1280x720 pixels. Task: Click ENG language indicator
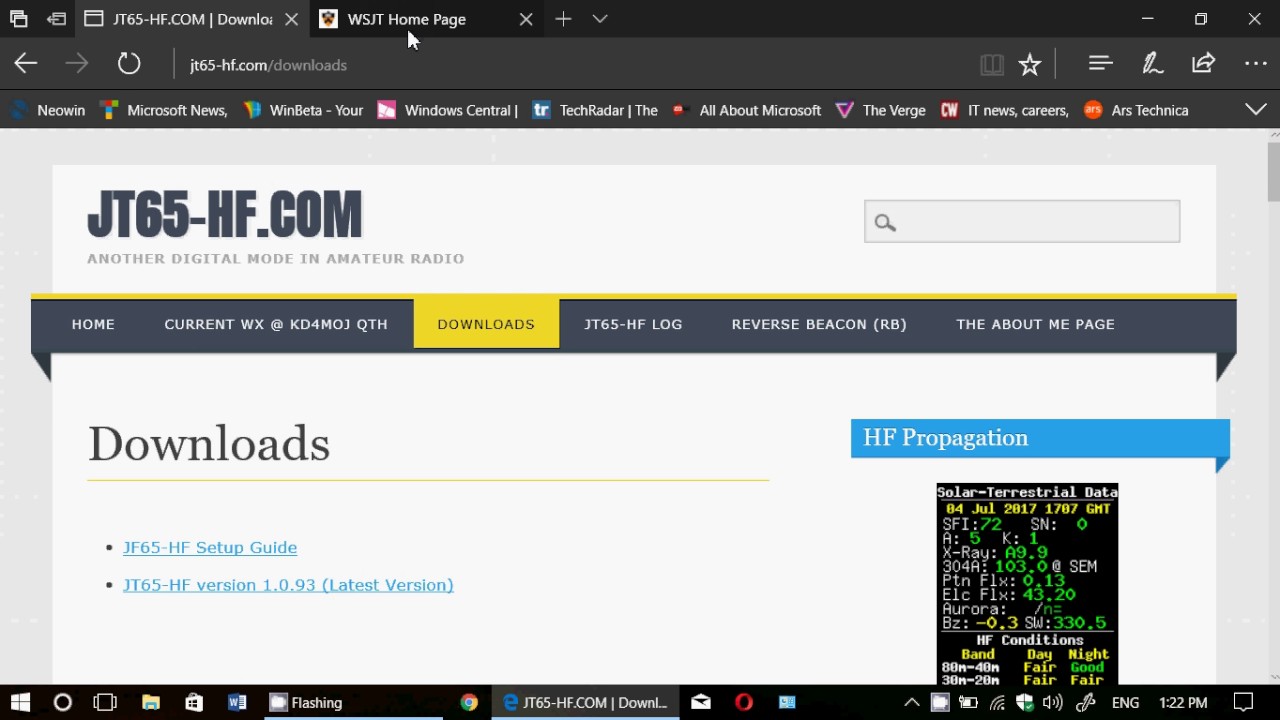1125,702
